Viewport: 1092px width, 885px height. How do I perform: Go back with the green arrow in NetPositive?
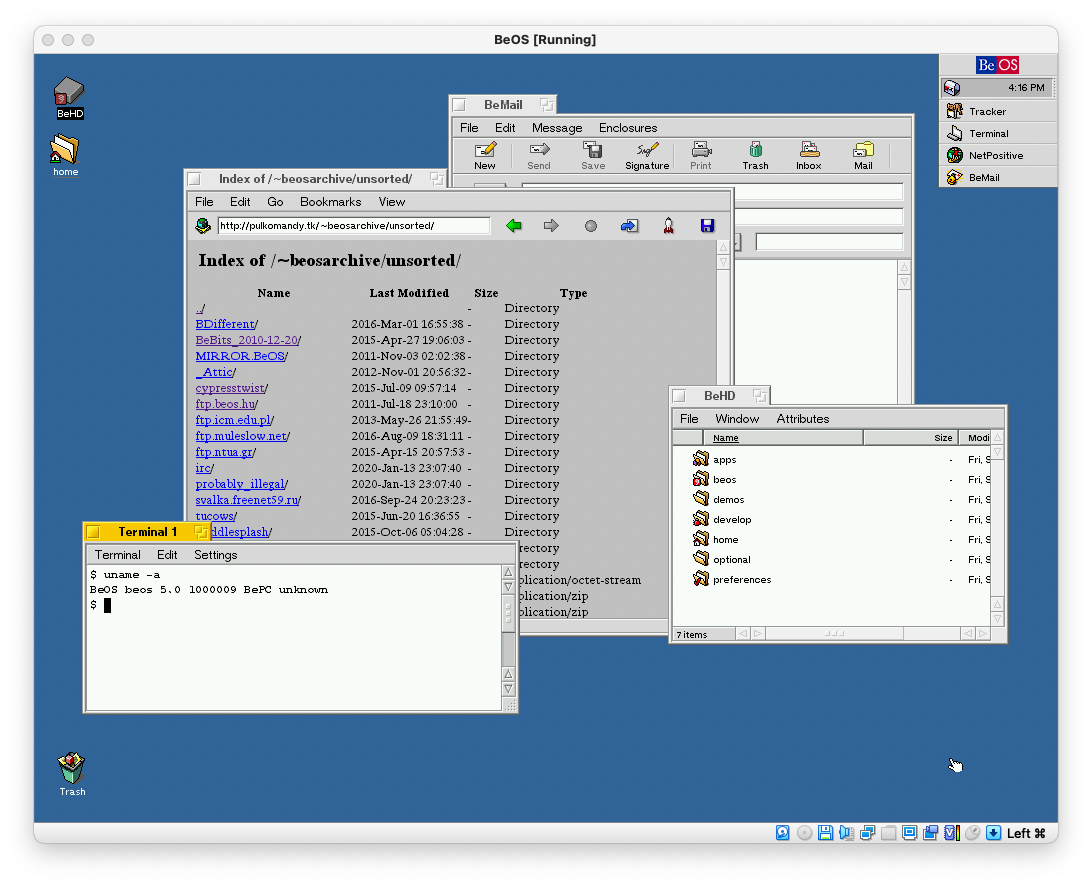tap(514, 226)
